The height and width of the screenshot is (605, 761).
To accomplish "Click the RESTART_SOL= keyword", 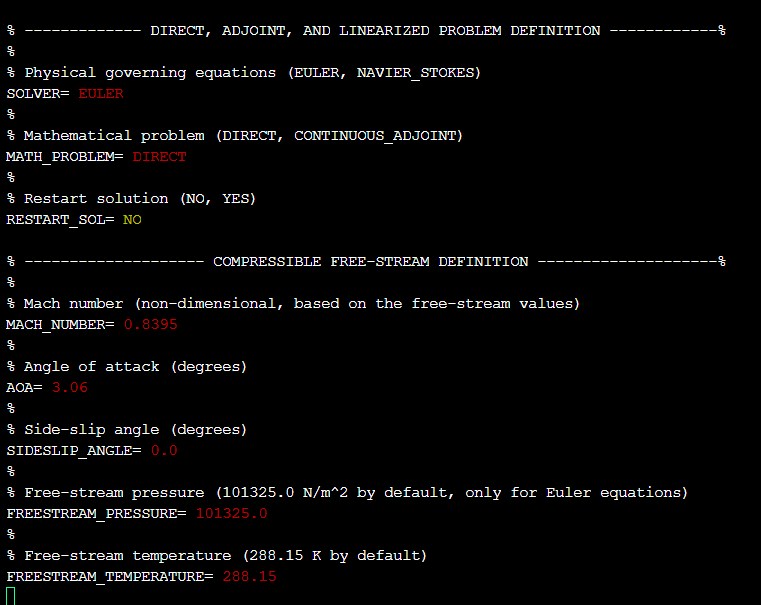I will [x=60, y=219].
